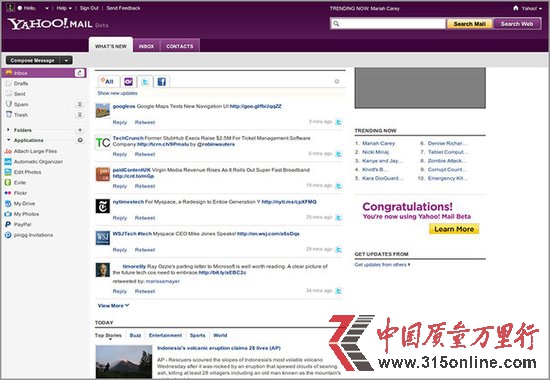
Task: Empty the Spam folder icon
Action: tap(80, 104)
